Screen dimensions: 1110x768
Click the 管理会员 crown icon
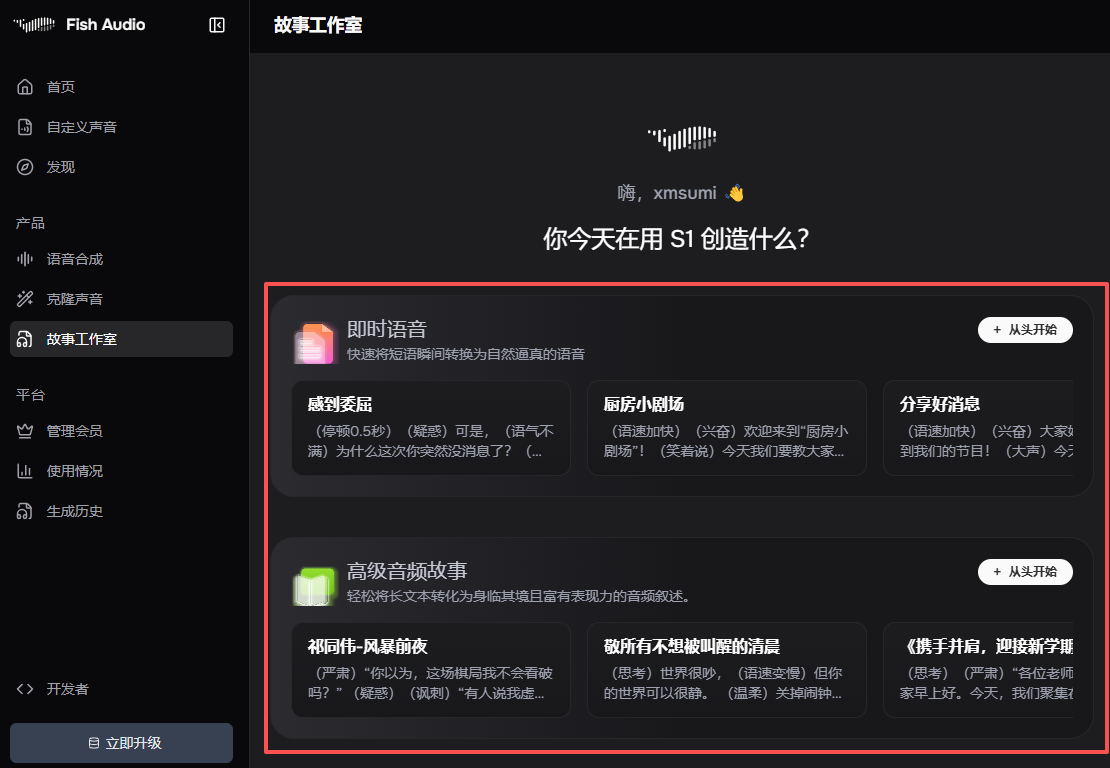tap(26, 431)
